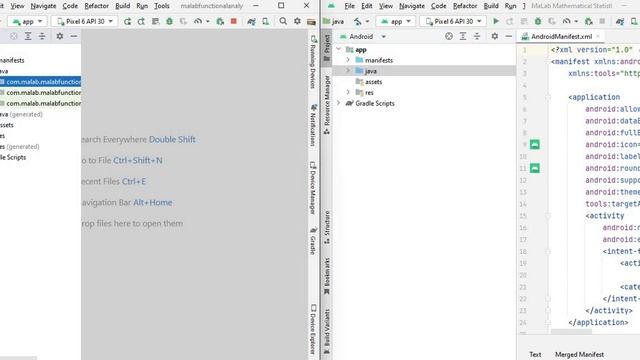The width and height of the screenshot is (640, 360).
Task: Click the roundIcon gutter marker on line 11
Action: [x=535, y=168]
